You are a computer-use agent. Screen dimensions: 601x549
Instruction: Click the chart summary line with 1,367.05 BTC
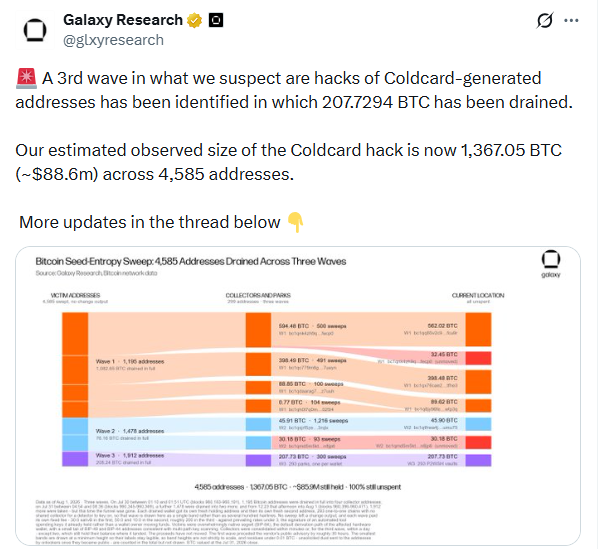[x=297, y=487]
